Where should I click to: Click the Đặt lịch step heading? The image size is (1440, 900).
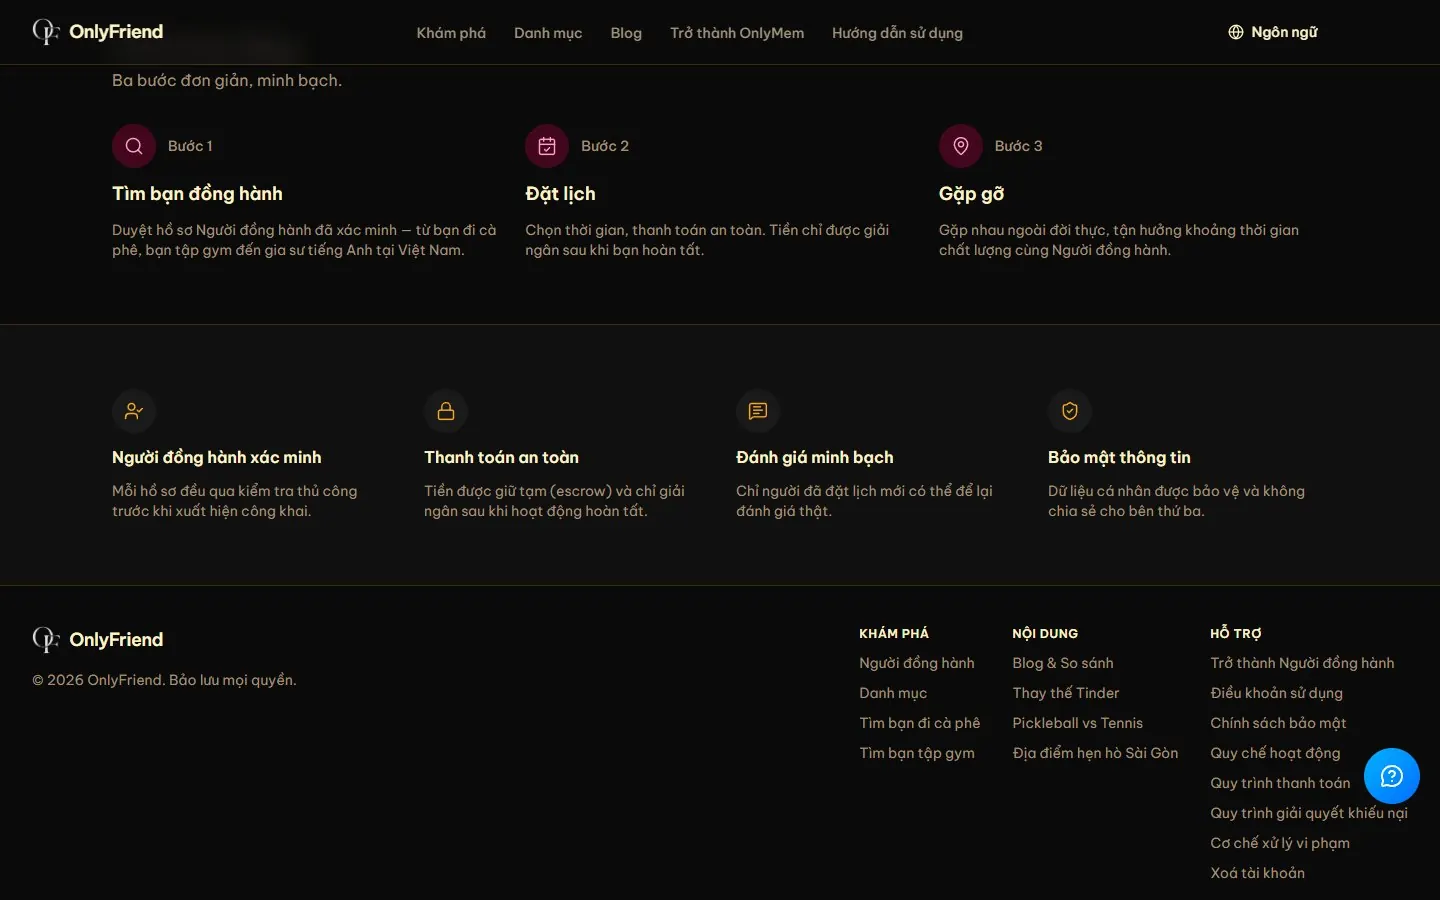(x=560, y=194)
